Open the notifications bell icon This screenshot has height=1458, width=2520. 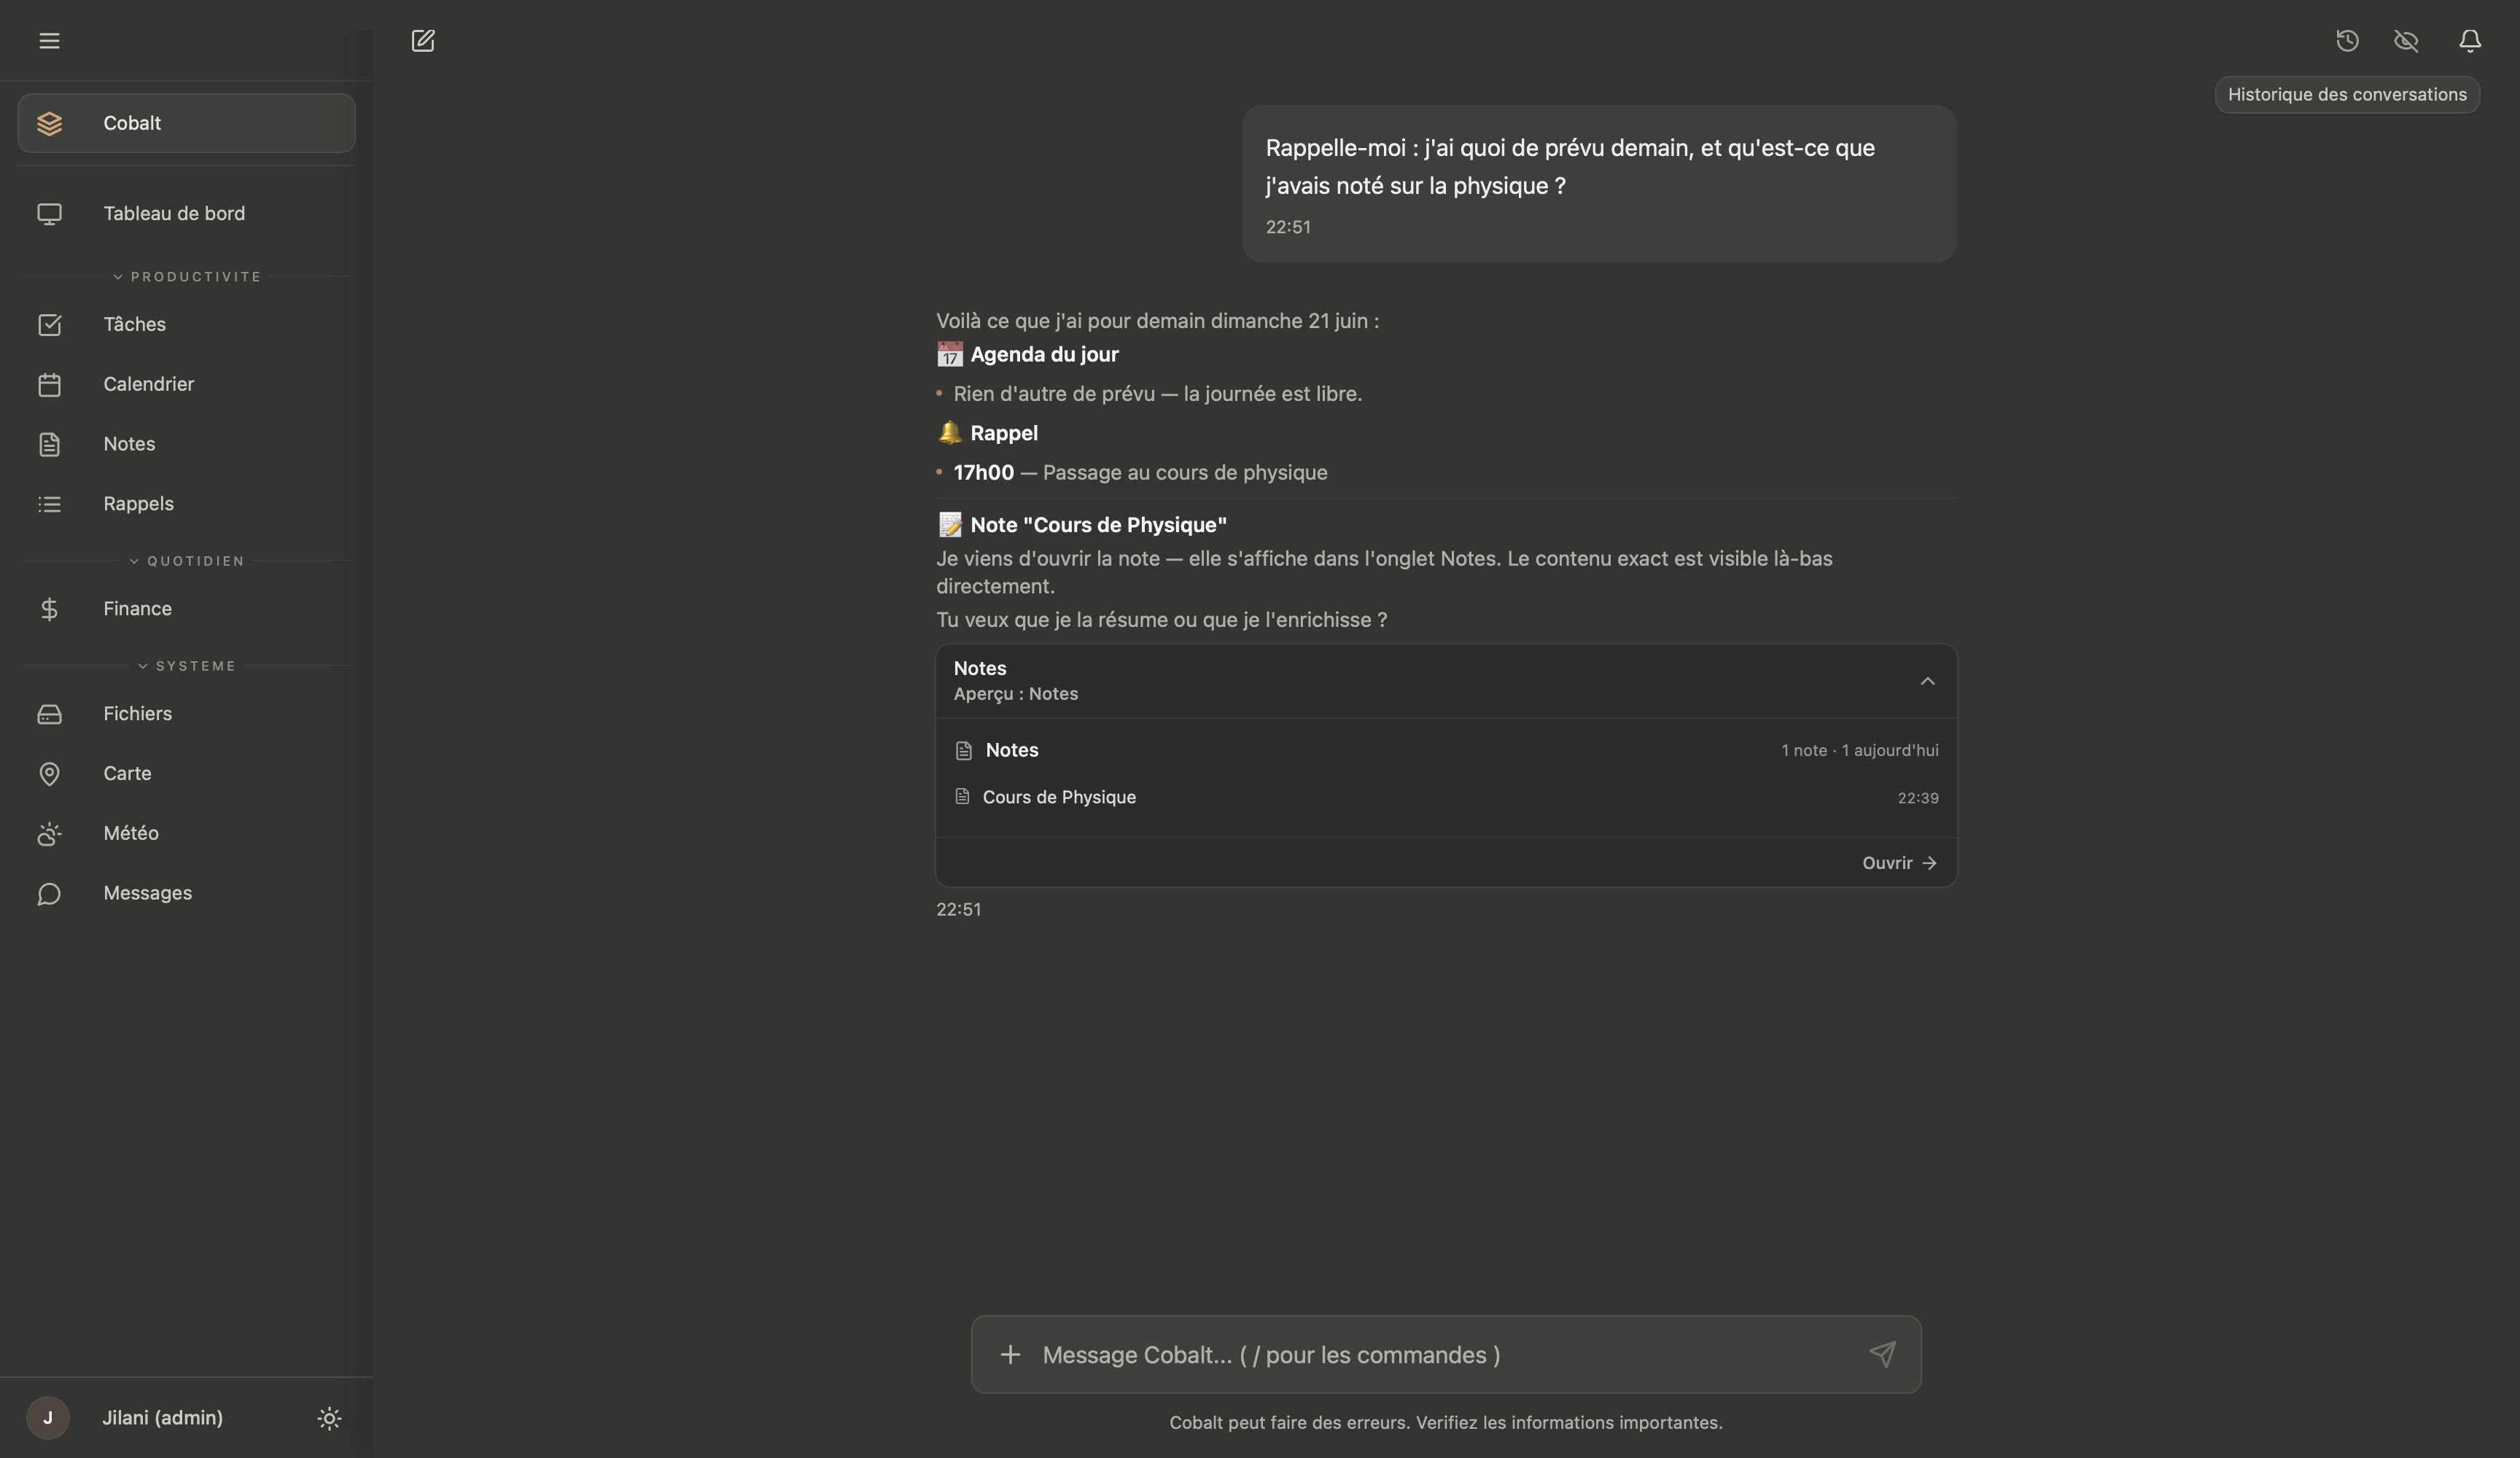2469,41
